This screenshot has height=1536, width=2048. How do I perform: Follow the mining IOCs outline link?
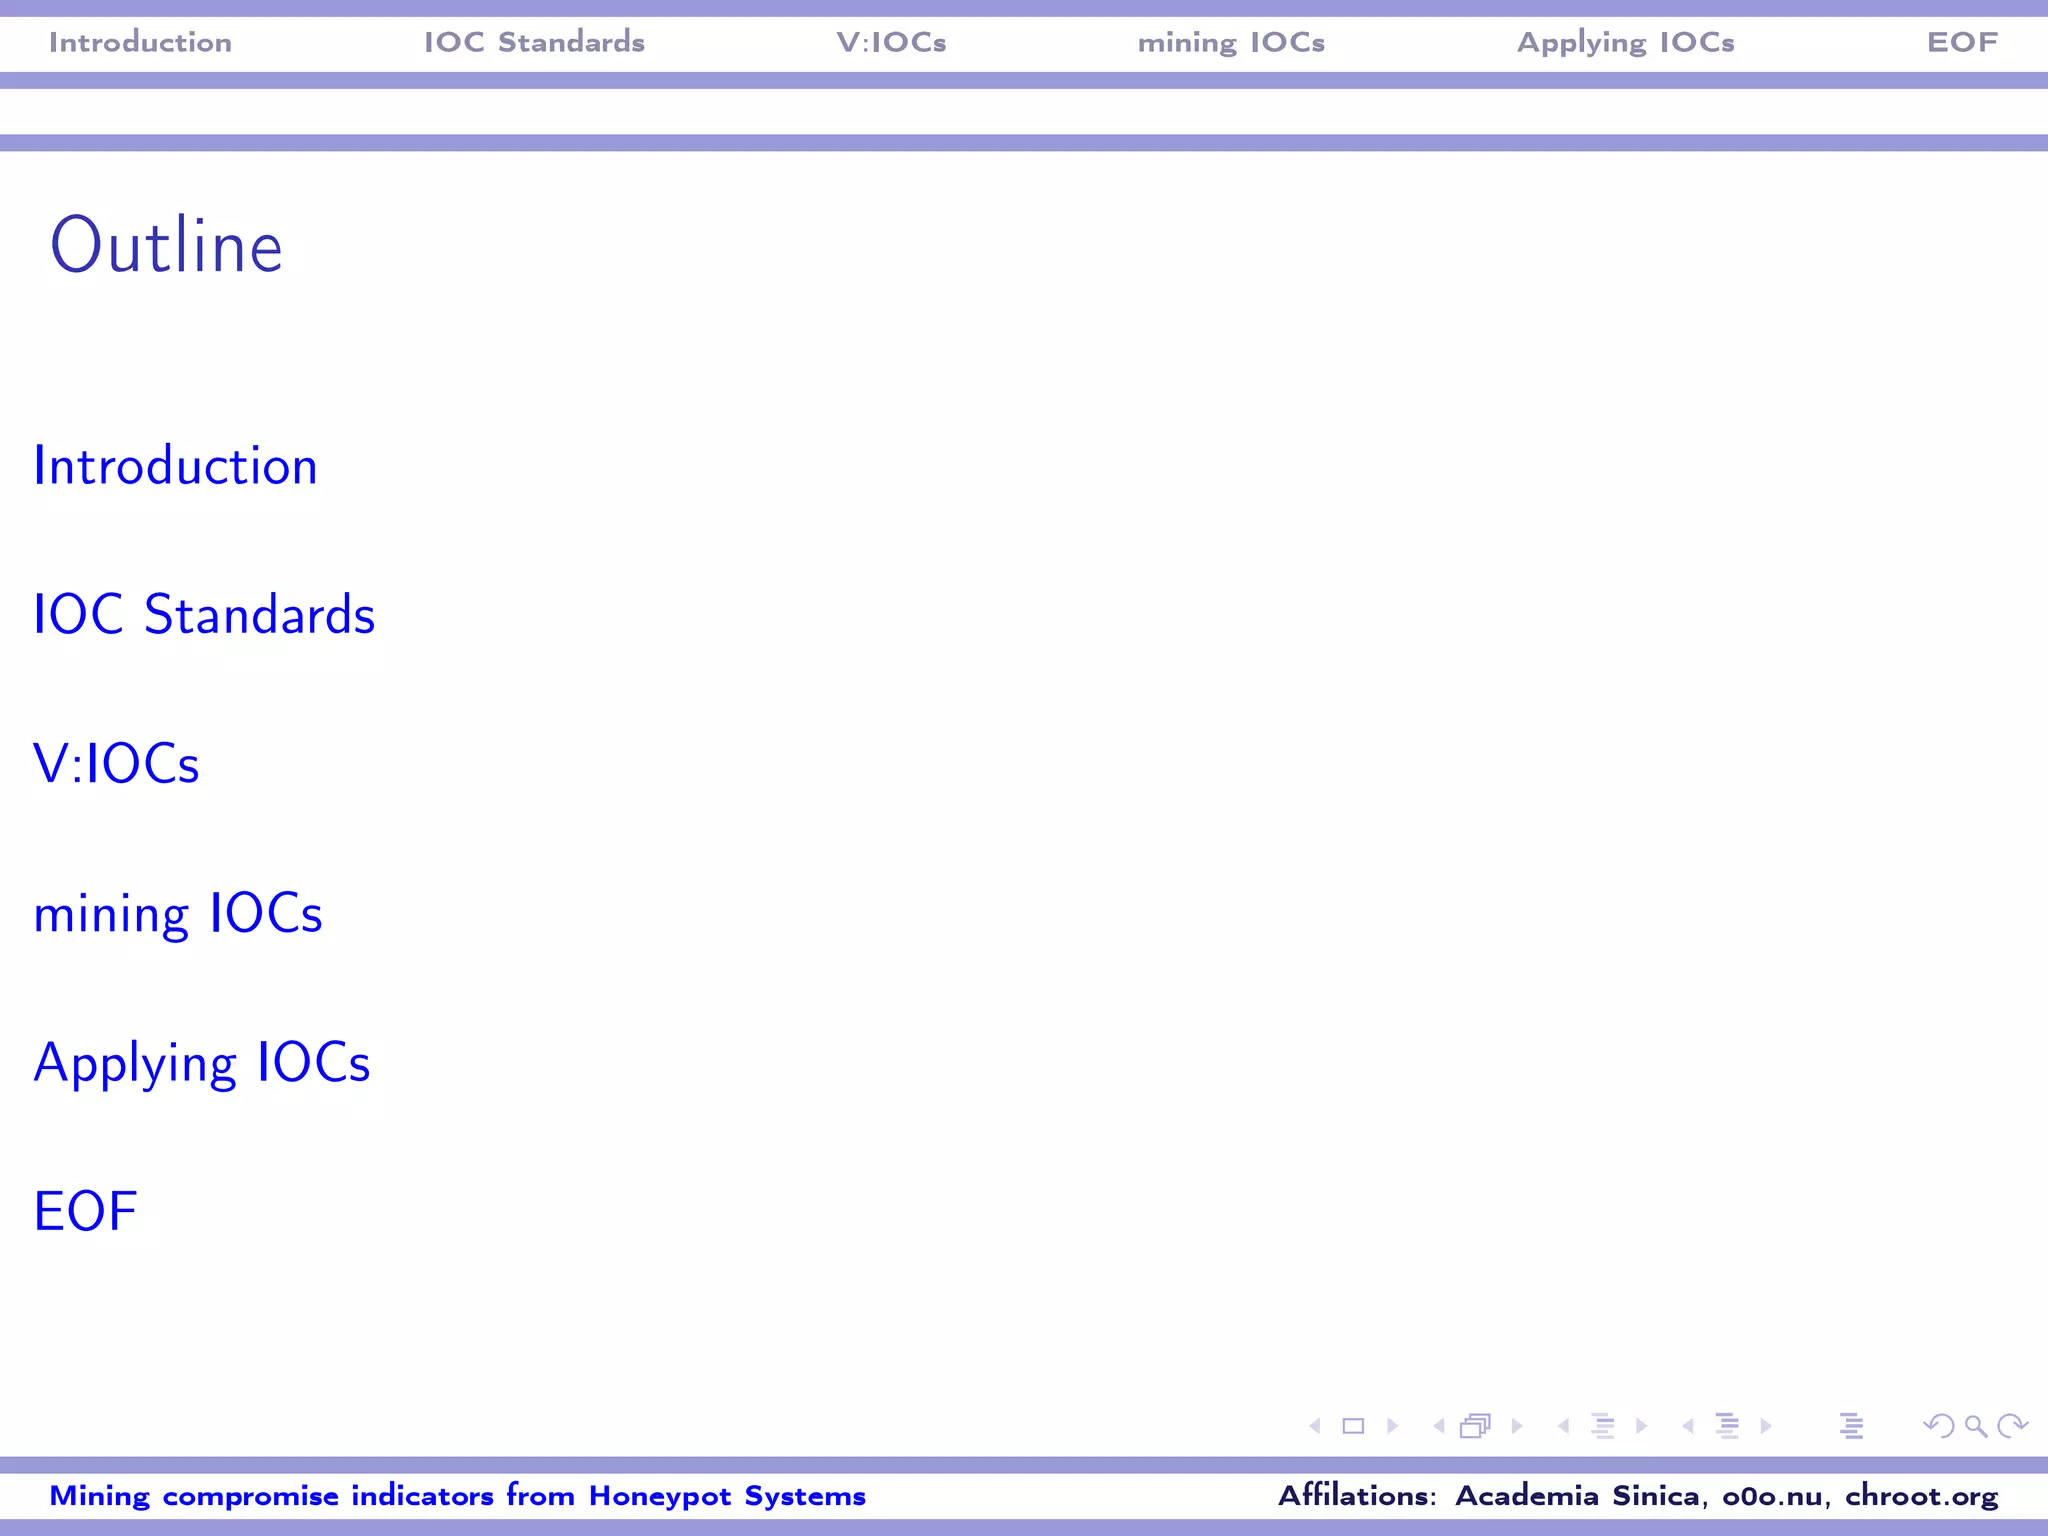tap(178, 914)
